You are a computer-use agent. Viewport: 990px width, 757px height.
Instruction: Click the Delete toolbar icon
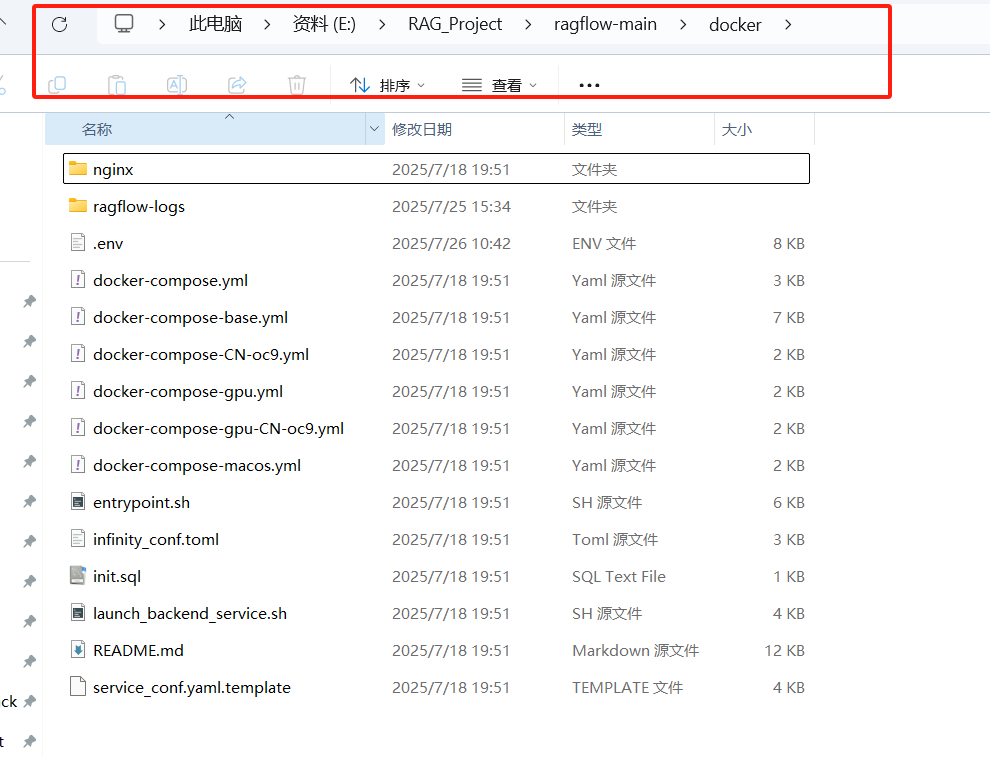pos(296,85)
